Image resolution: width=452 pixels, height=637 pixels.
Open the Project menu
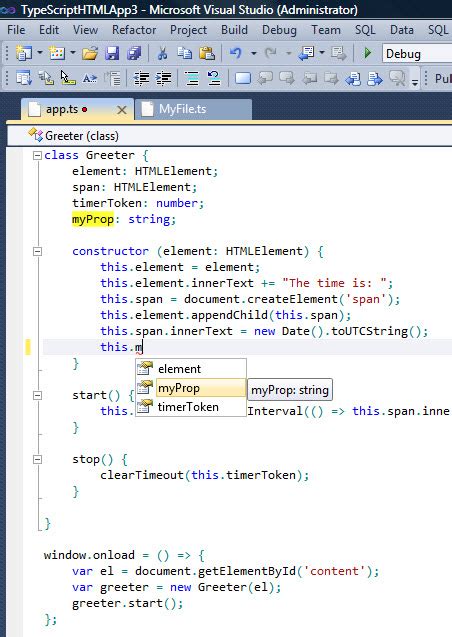(188, 30)
